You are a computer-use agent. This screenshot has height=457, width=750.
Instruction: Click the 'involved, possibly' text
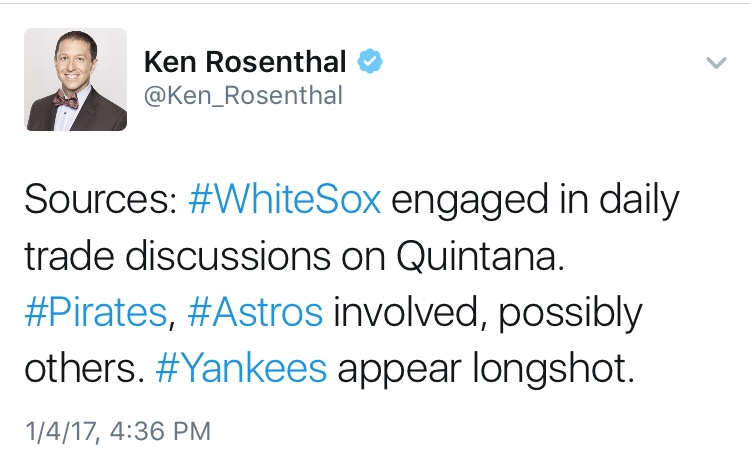[487, 313]
